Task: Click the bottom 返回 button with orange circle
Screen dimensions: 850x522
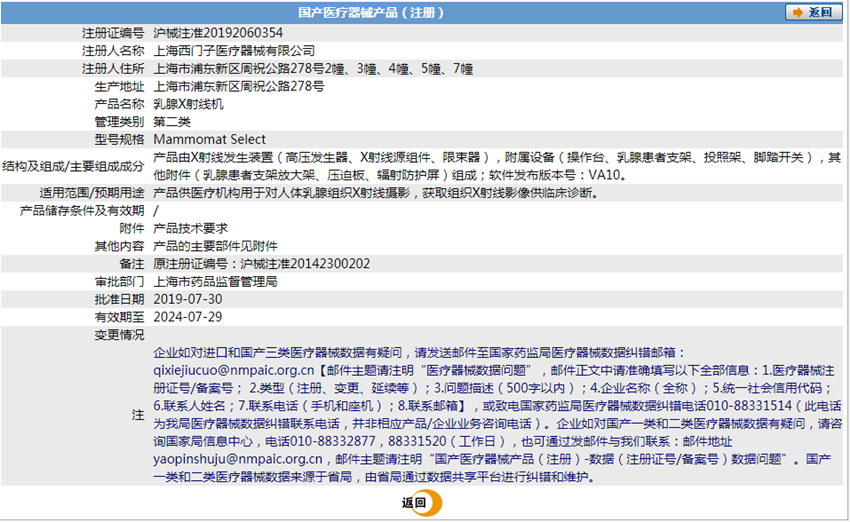Action: (x=421, y=503)
